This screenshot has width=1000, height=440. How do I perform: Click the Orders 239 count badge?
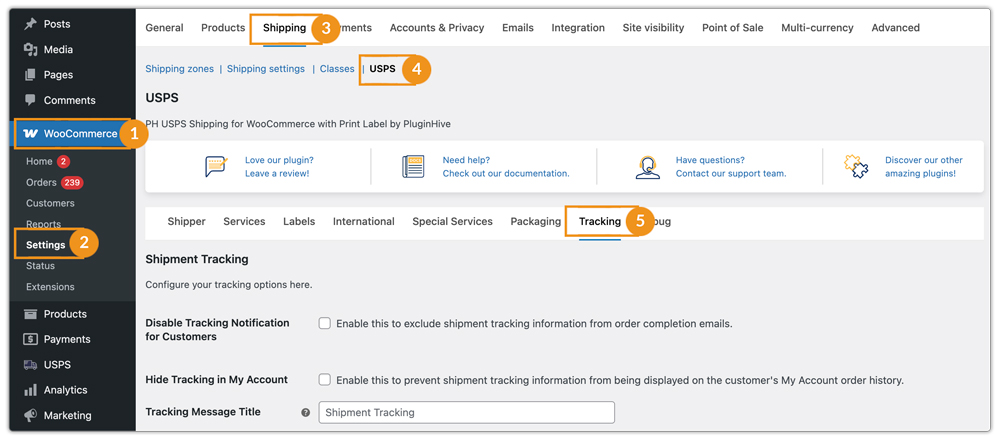[72, 182]
